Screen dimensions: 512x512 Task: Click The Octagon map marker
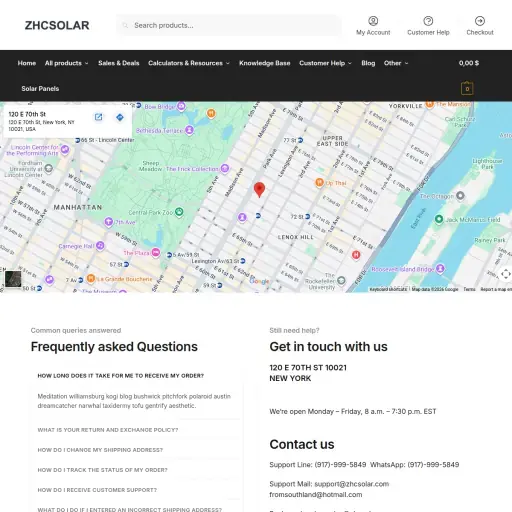pyautogui.click(x=460, y=196)
